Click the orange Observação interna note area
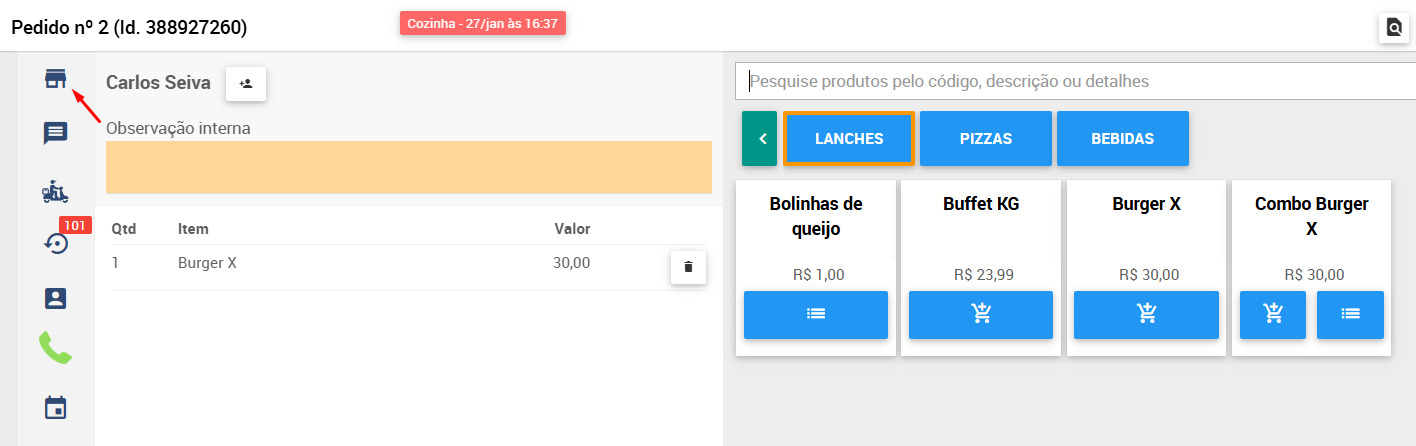1416x446 pixels. [x=409, y=167]
